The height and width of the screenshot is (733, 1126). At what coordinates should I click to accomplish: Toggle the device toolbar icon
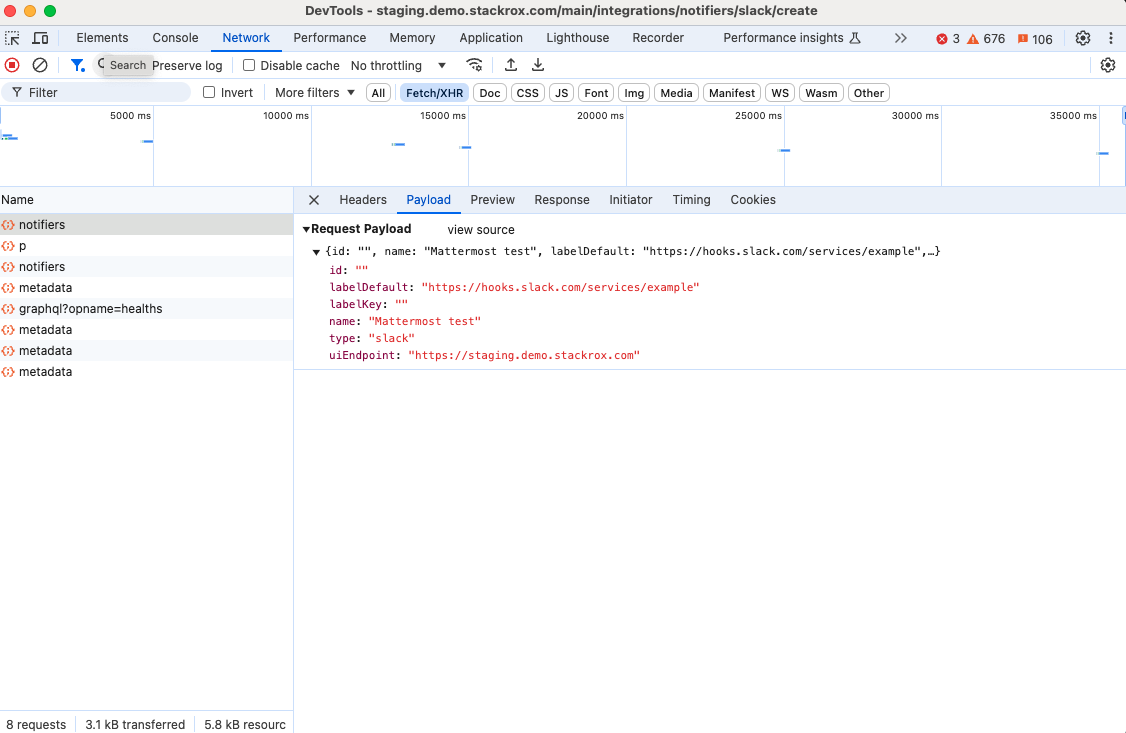pyautogui.click(x=40, y=38)
